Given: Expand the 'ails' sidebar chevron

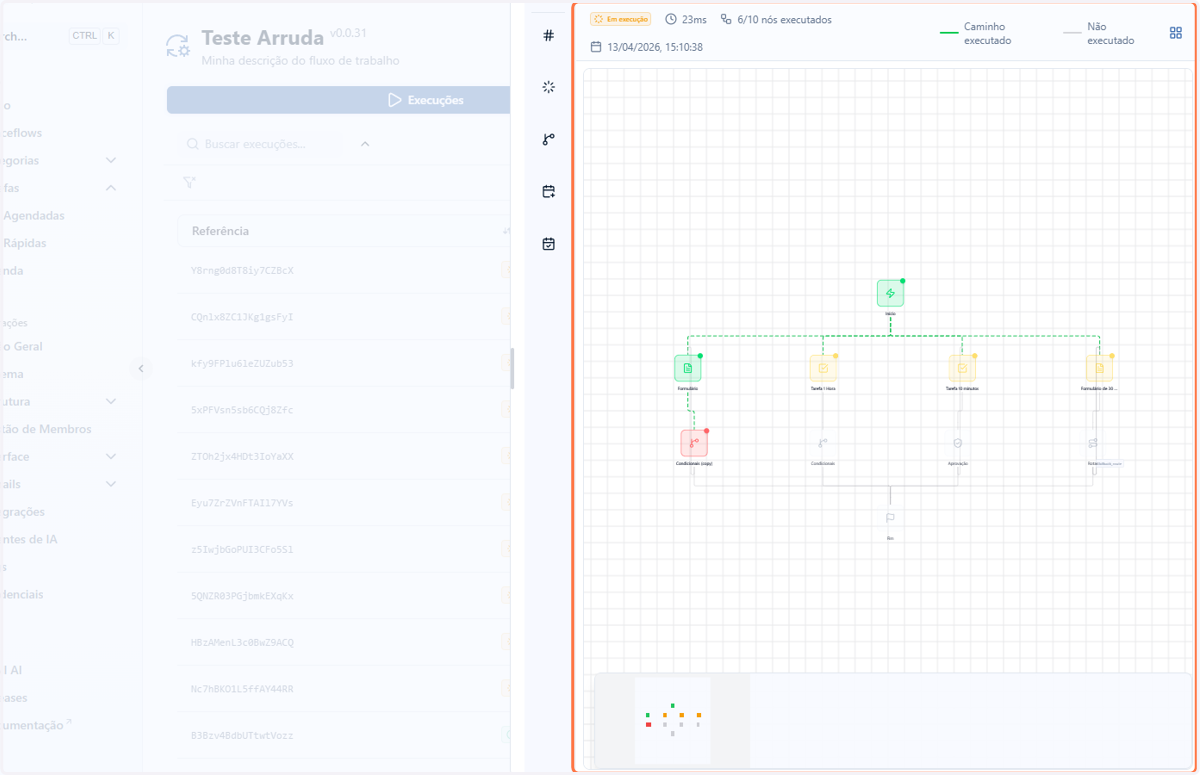Looking at the screenshot, I should click(111, 484).
